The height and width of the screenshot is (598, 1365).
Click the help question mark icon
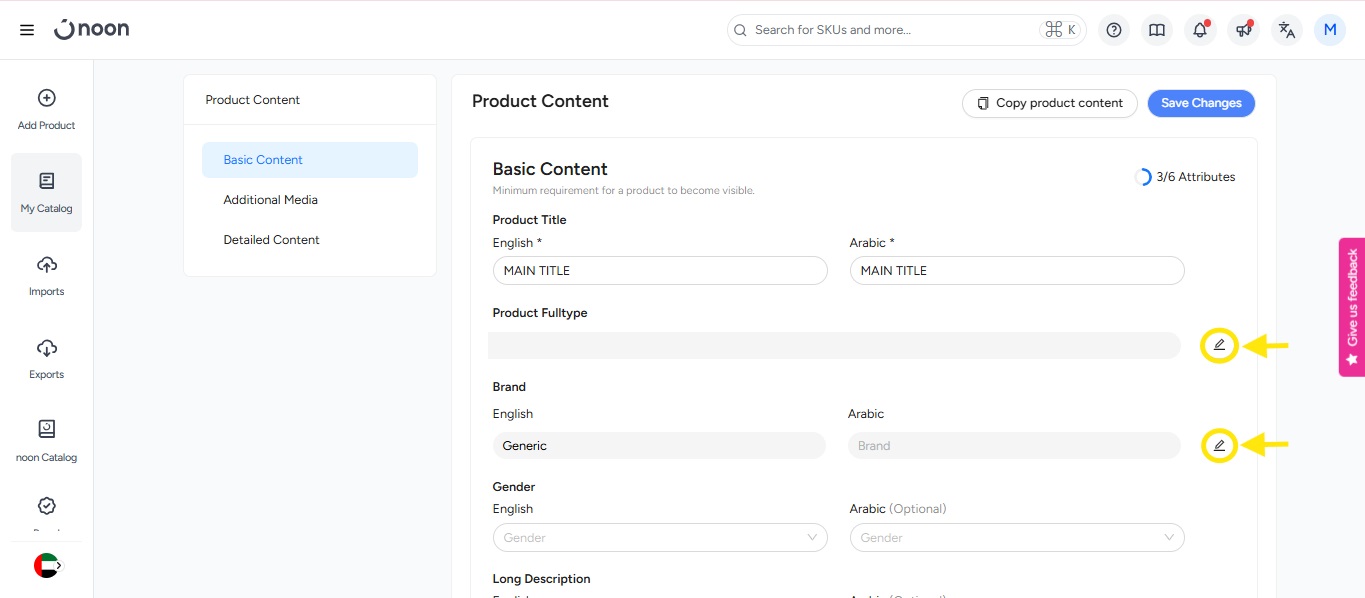[1114, 30]
